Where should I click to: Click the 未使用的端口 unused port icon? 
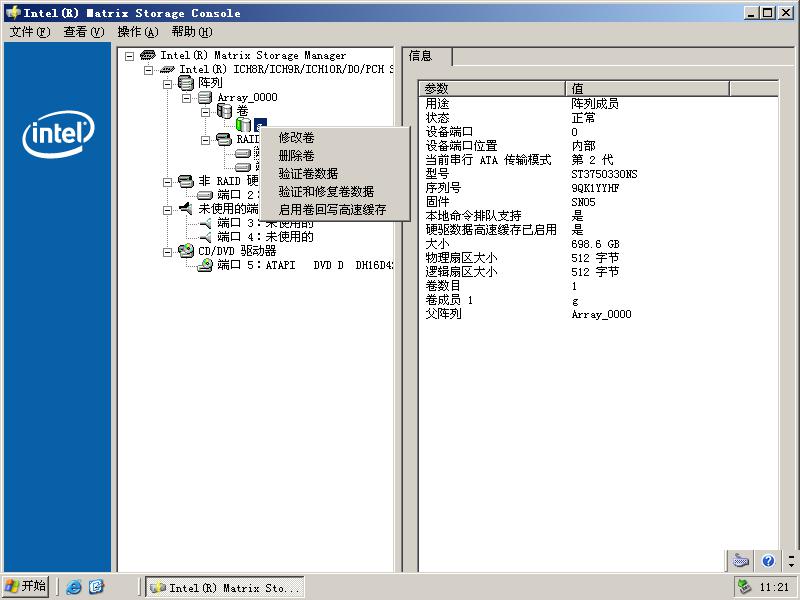[x=186, y=209]
